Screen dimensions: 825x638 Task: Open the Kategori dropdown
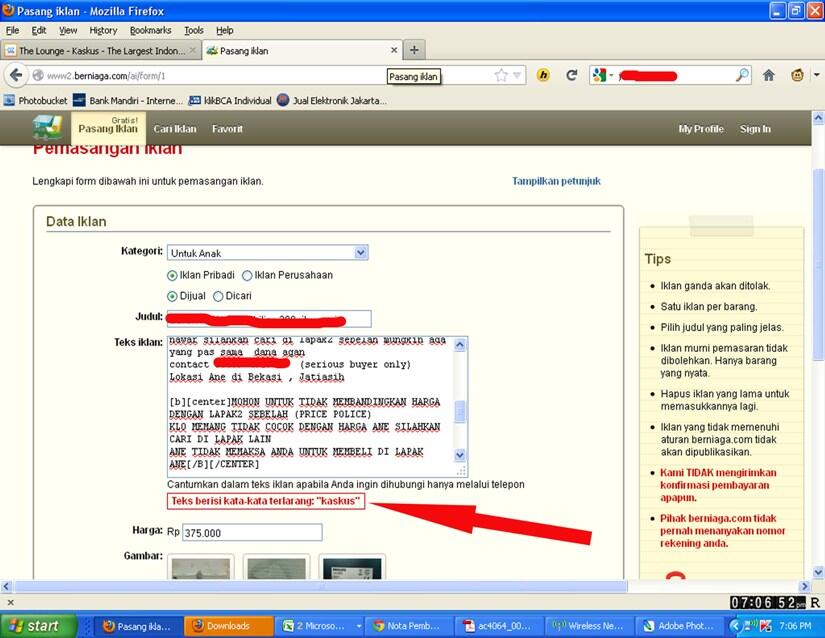point(267,253)
